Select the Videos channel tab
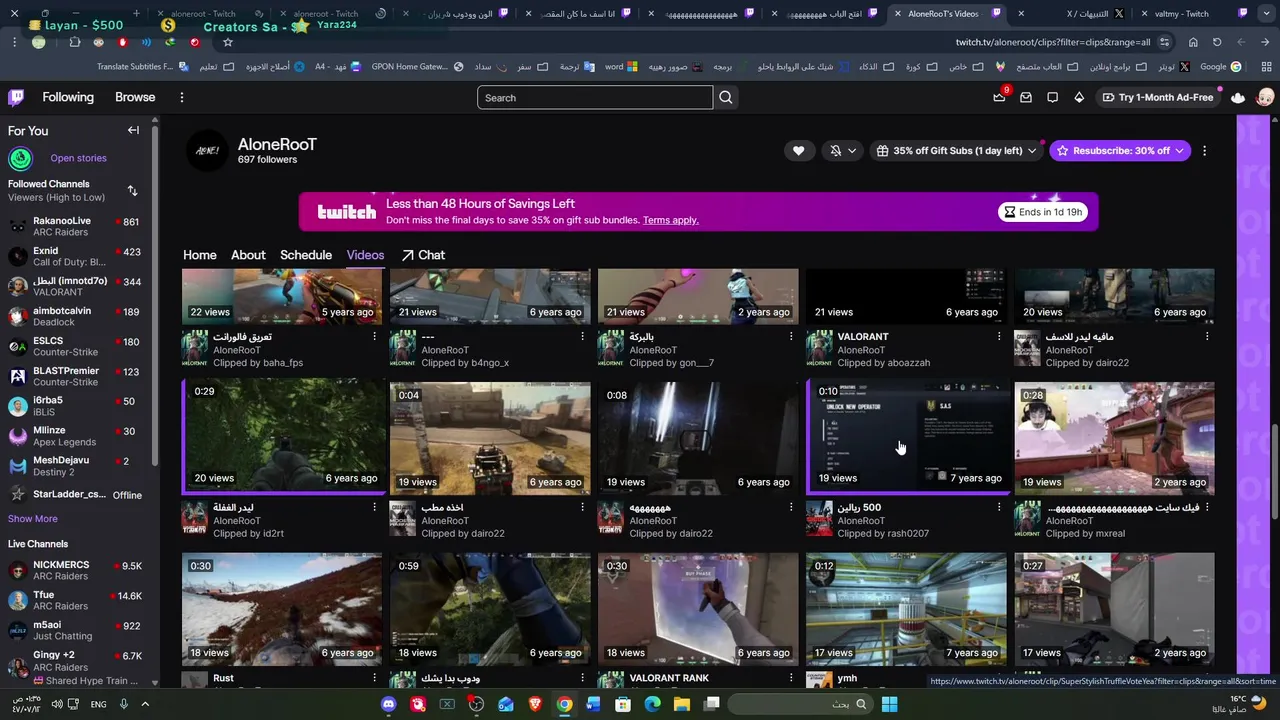 [x=365, y=255]
